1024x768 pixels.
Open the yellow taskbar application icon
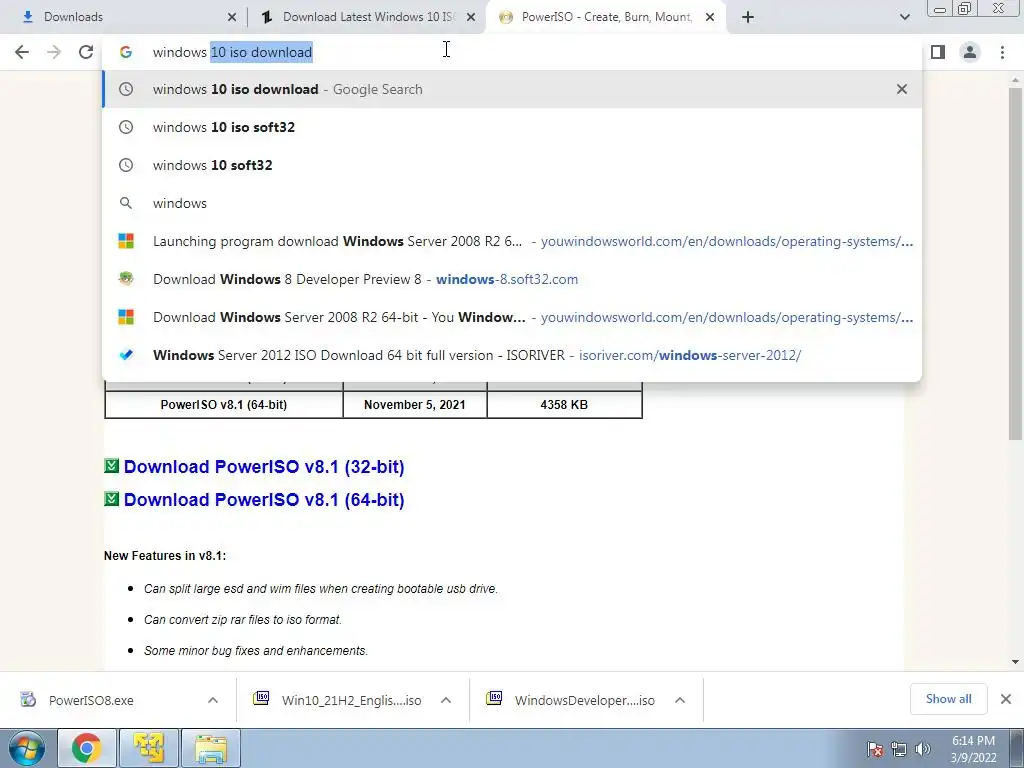pos(148,748)
